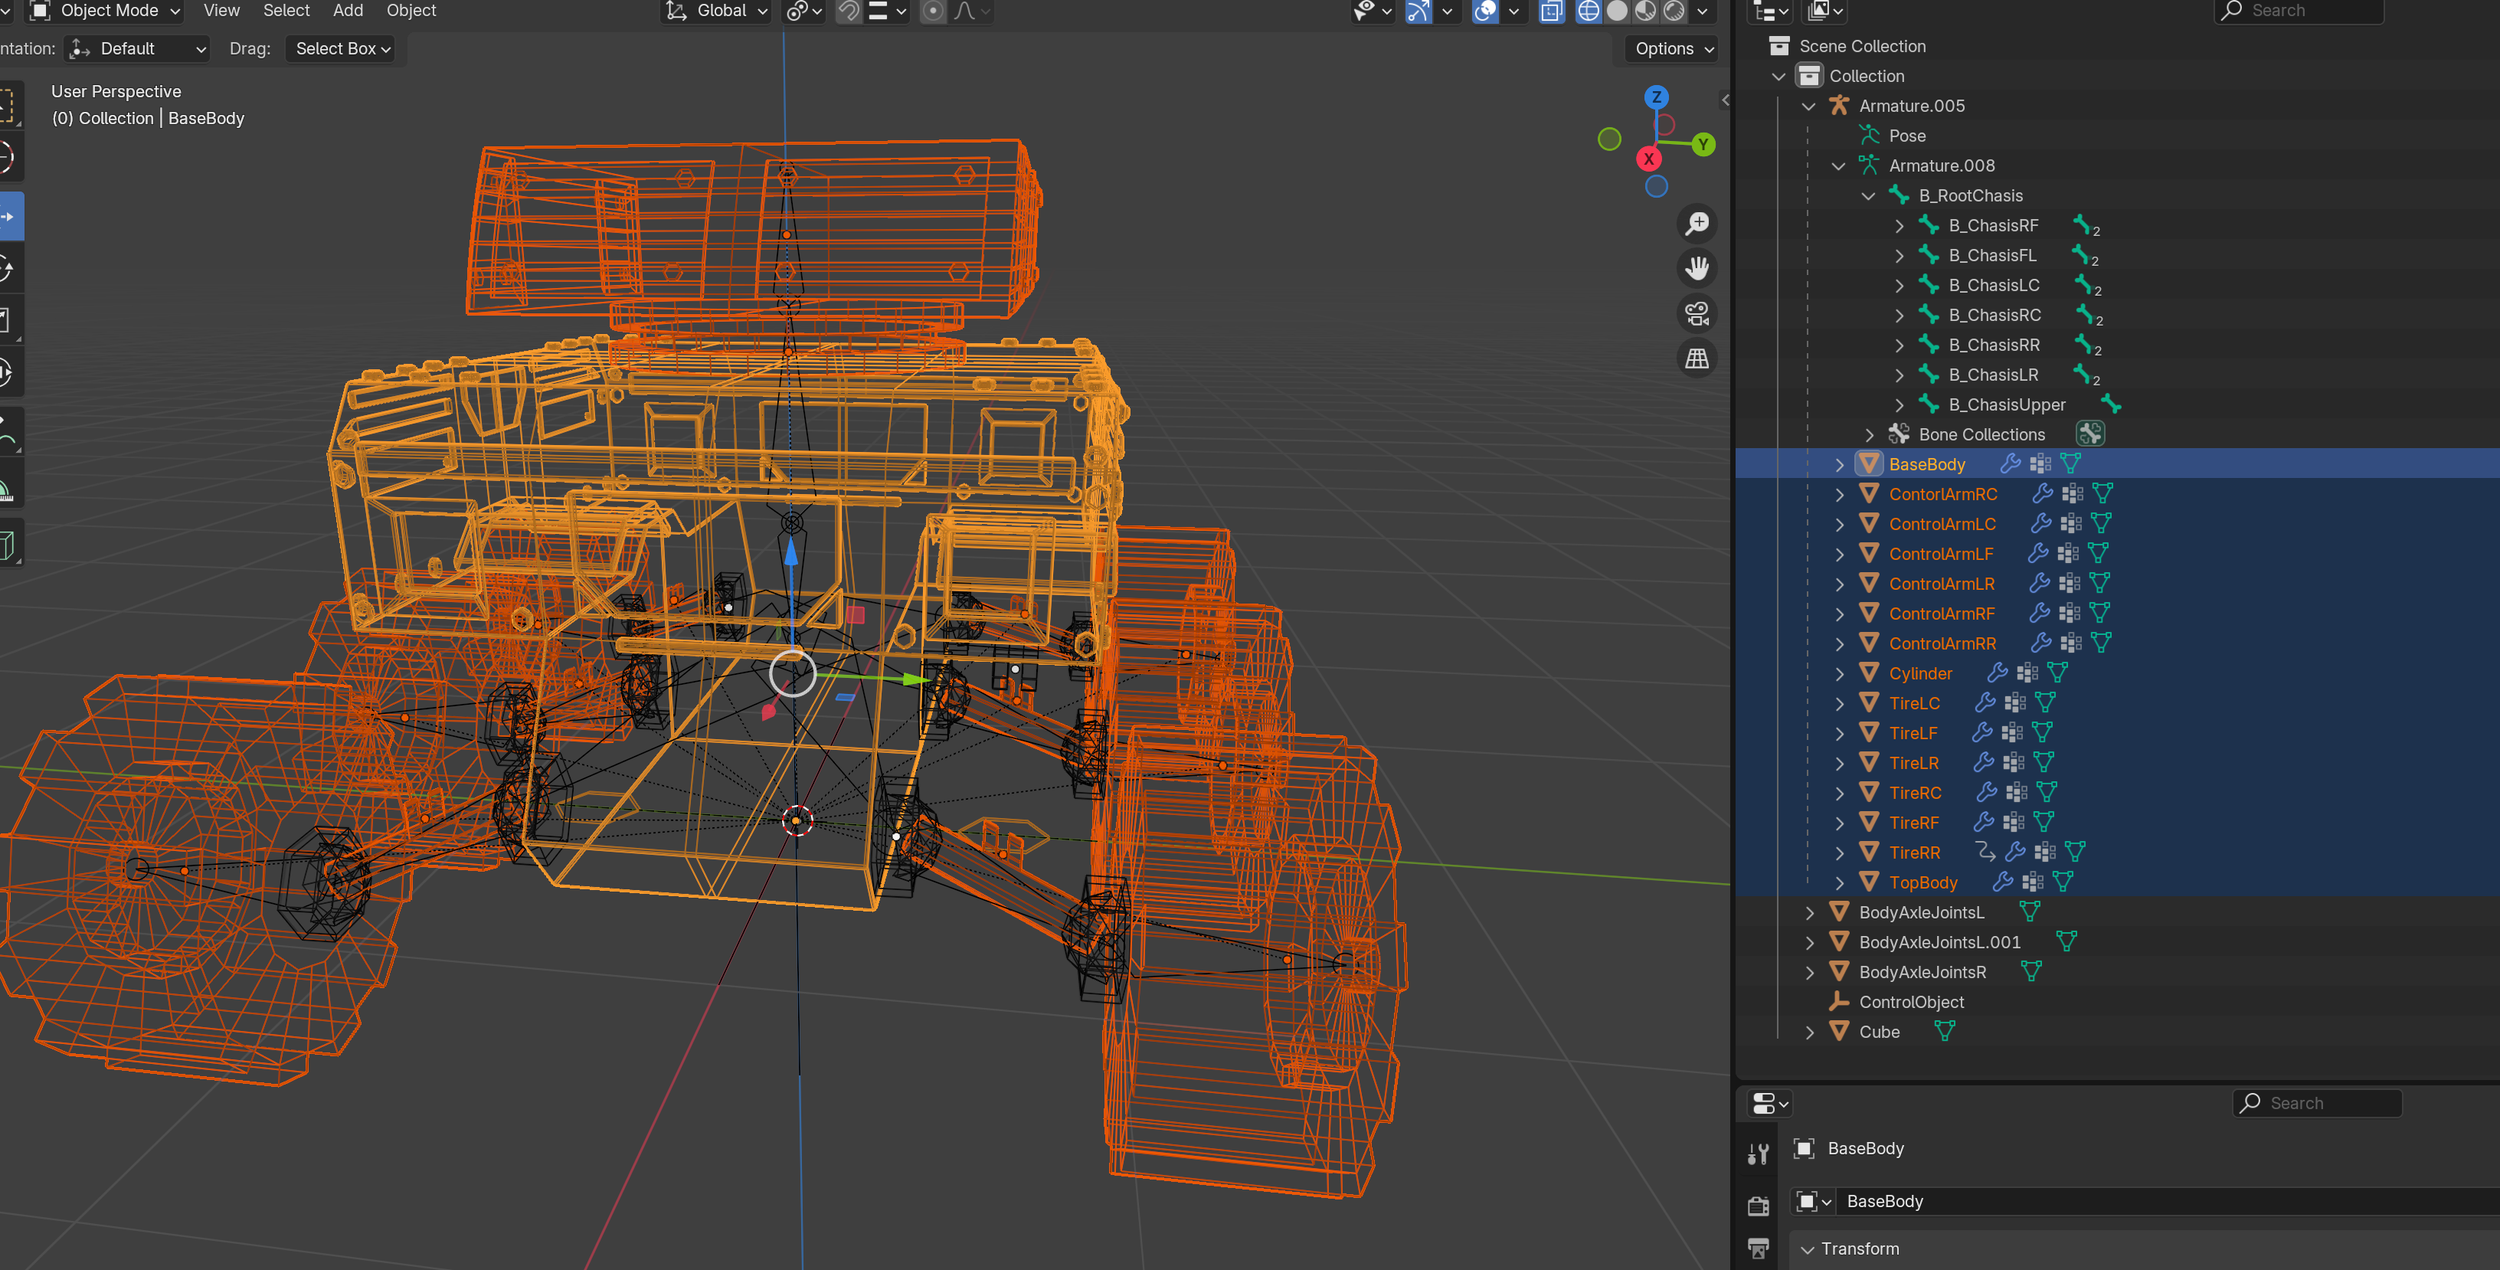
Task: Click the Bone Collections assign icon
Action: click(x=2090, y=434)
